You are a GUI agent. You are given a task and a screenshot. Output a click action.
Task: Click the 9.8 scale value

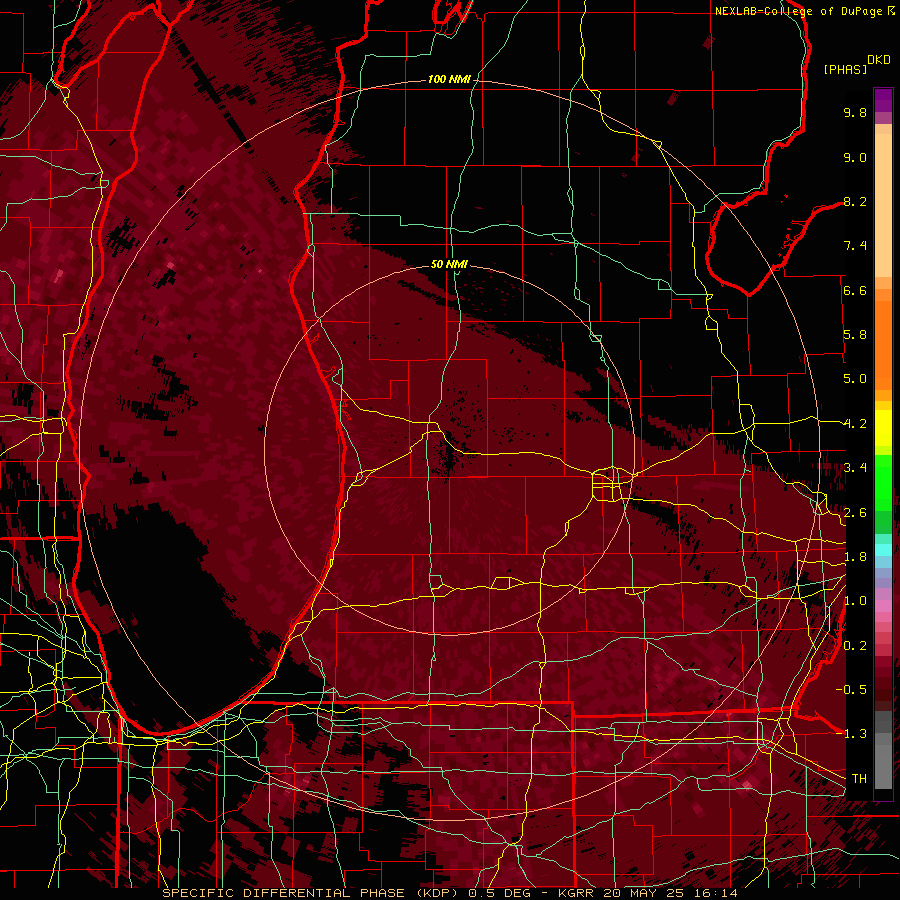click(855, 112)
